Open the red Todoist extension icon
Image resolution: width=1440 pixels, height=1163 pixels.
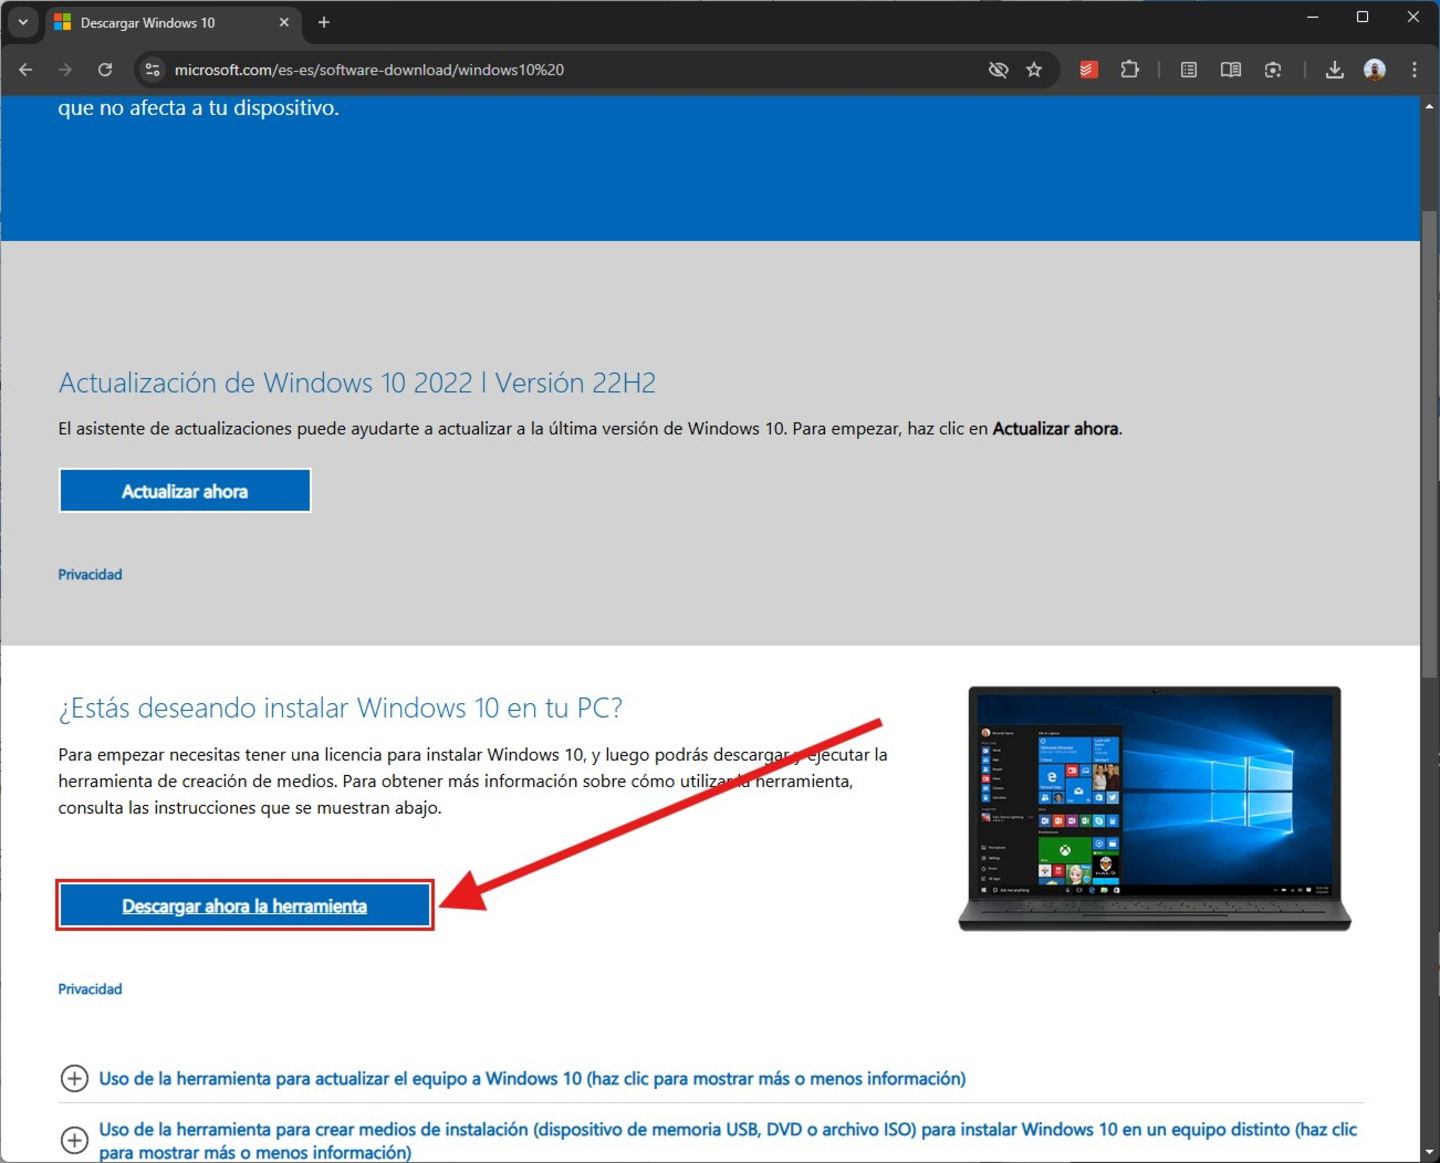1089,70
